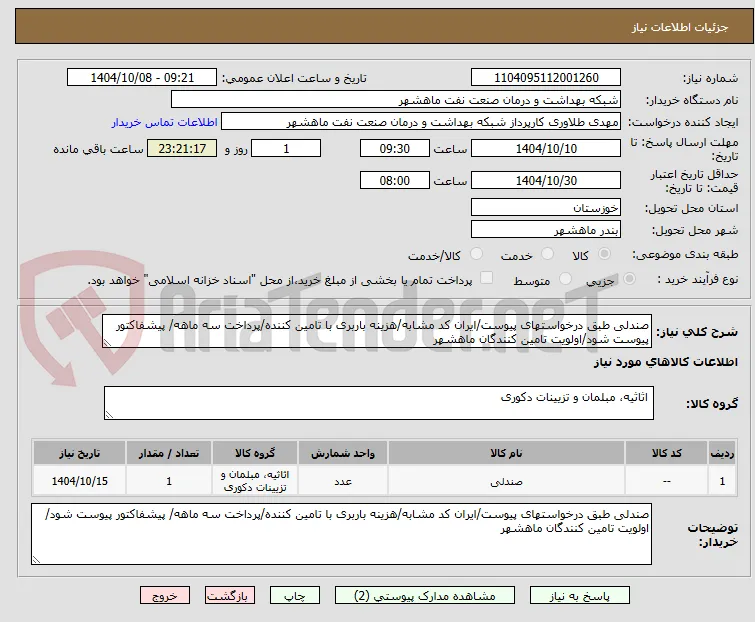Select the کالا/خدمت radio button
Viewport: 755px width, 622px height.
coord(476,254)
